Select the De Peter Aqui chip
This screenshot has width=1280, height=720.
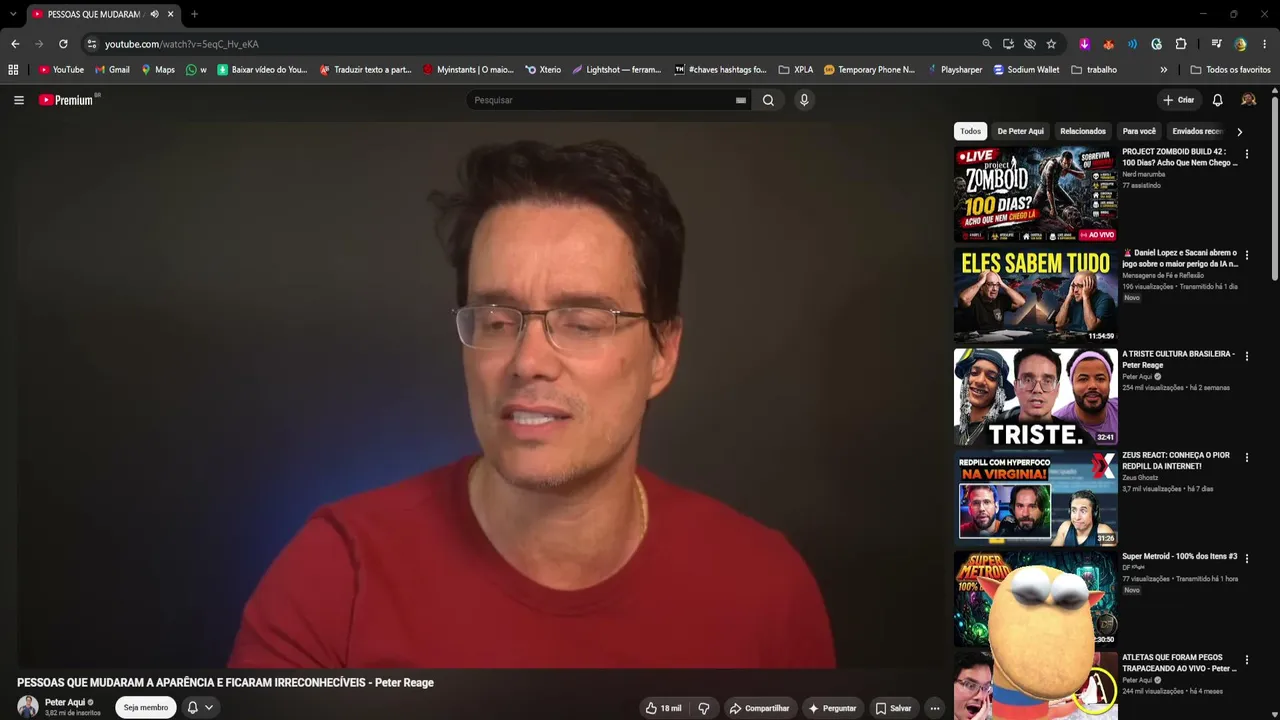[x=1020, y=131]
